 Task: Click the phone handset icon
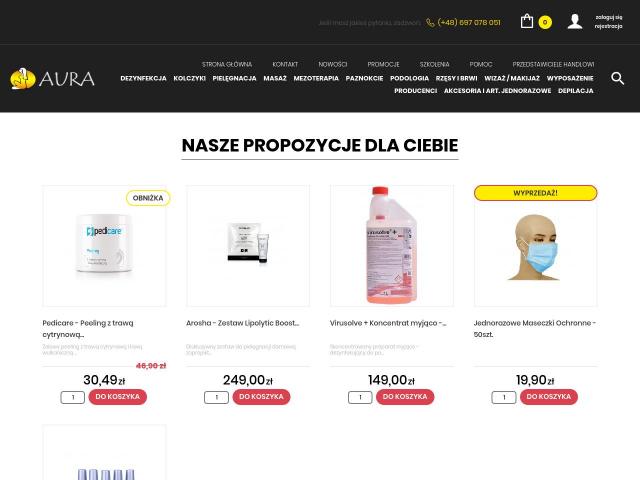coord(430,23)
